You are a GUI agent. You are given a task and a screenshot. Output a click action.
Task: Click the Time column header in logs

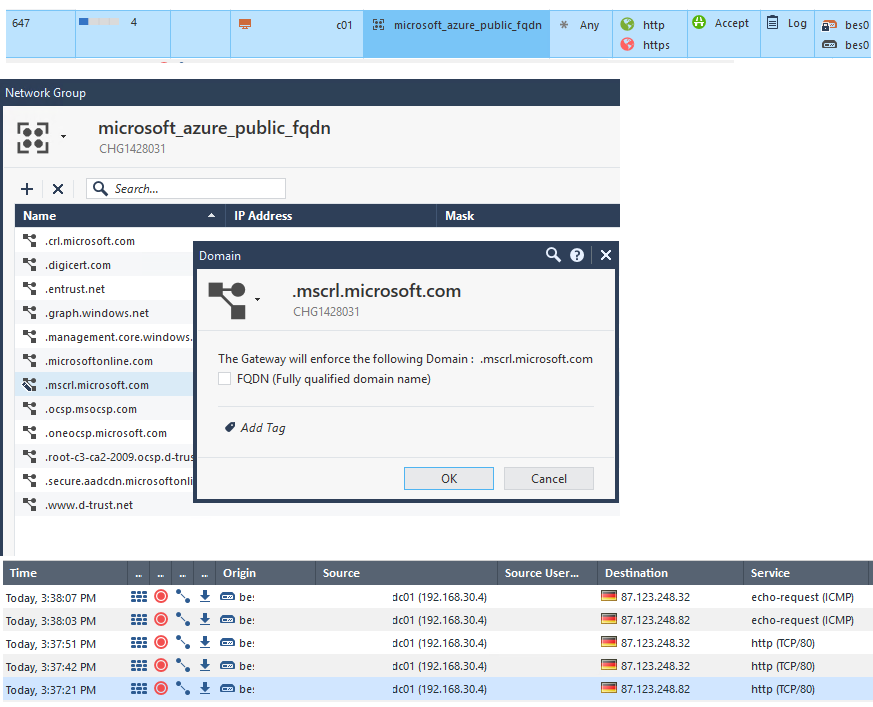(x=65, y=573)
